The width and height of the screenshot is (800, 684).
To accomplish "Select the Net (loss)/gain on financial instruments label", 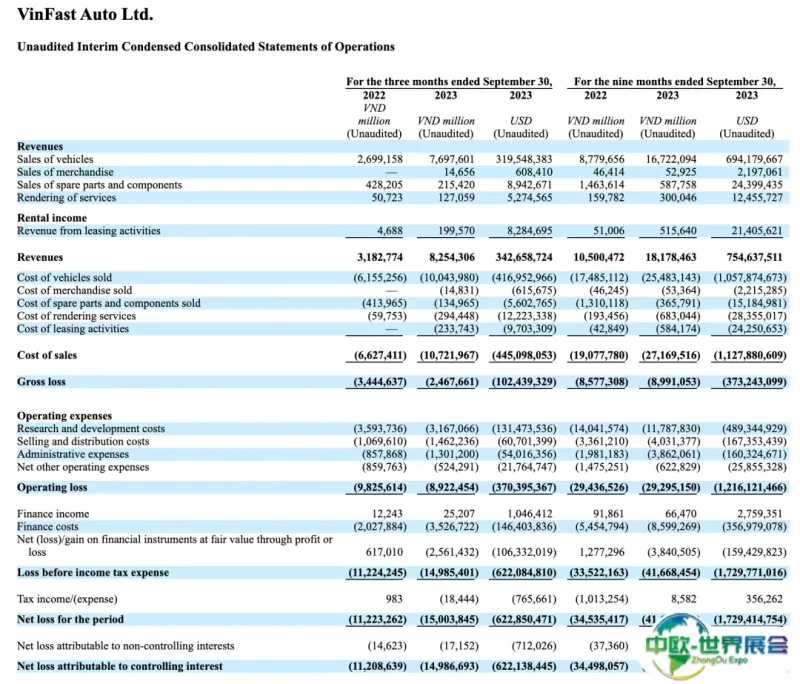I will click(x=174, y=546).
